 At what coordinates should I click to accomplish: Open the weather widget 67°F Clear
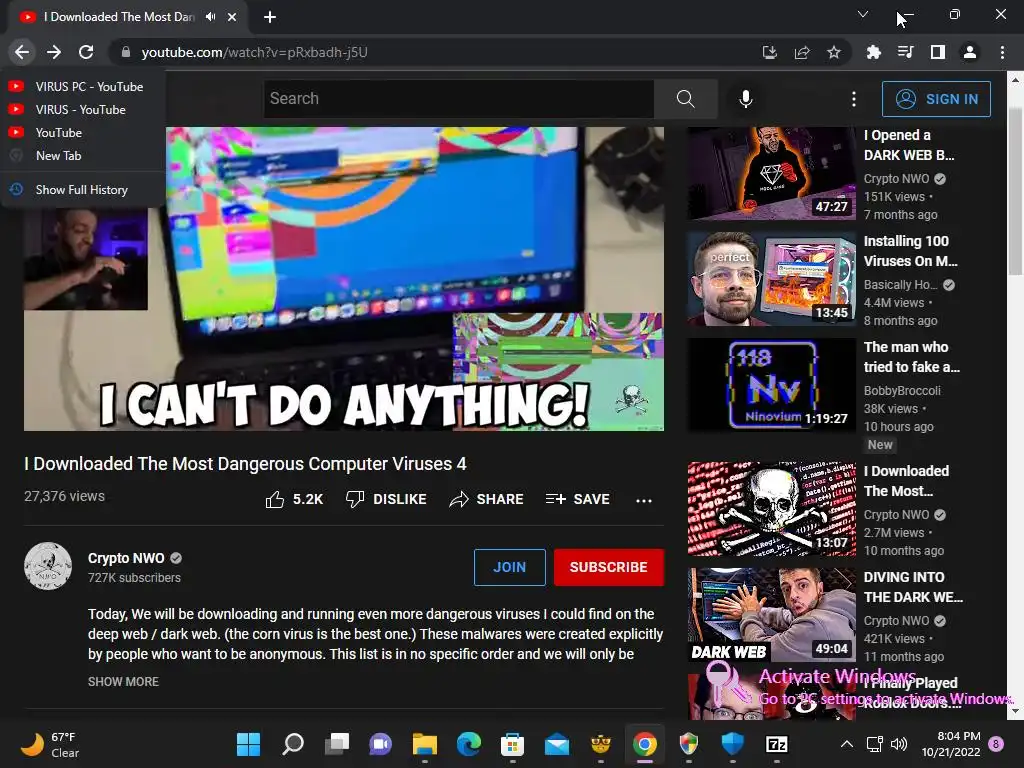pos(50,744)
